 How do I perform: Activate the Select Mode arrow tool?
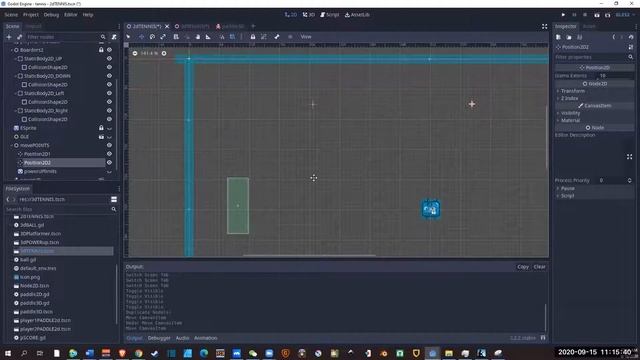(x=128, y=37)
